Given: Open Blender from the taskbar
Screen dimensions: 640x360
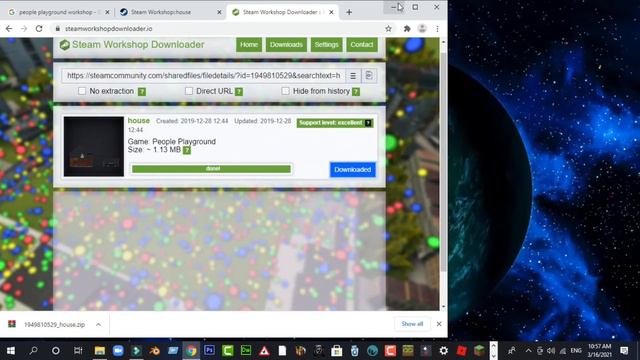Looking at the screenshot, I should (x=154, y=351).
